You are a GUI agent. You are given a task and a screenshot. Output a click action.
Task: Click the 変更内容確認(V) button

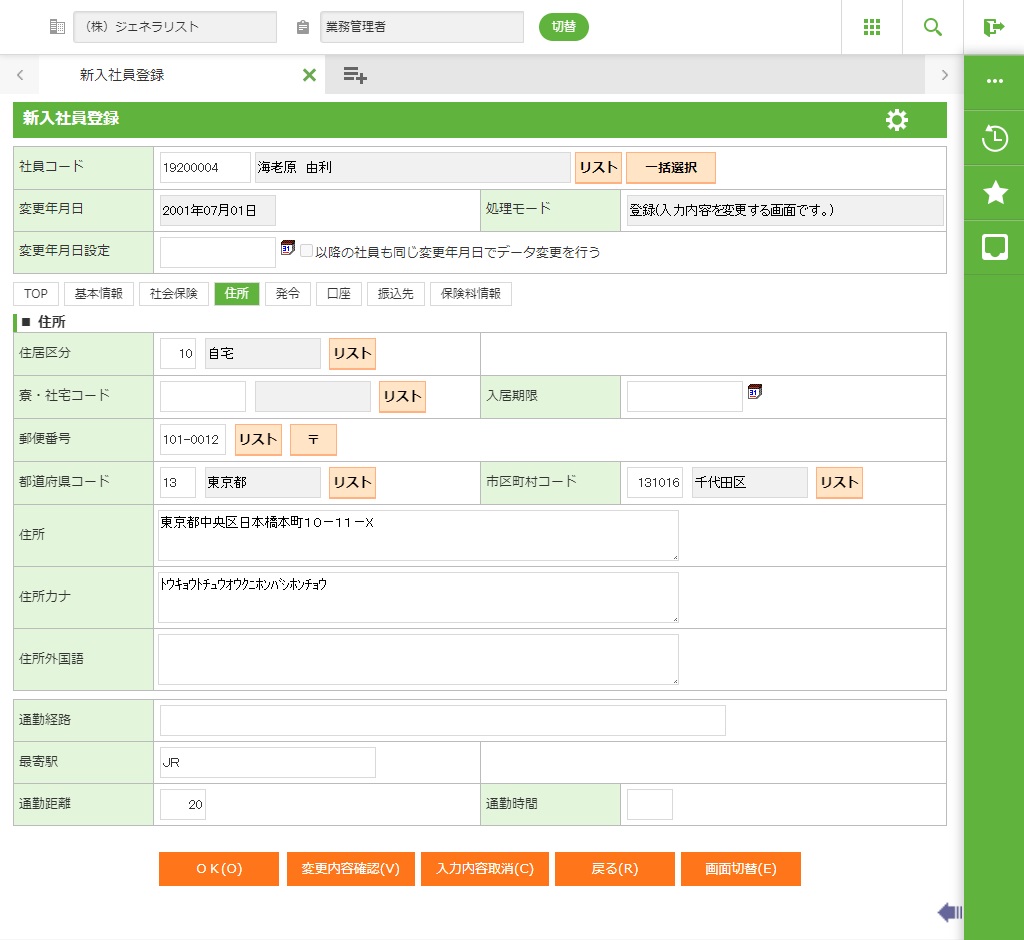pos(350,869)
